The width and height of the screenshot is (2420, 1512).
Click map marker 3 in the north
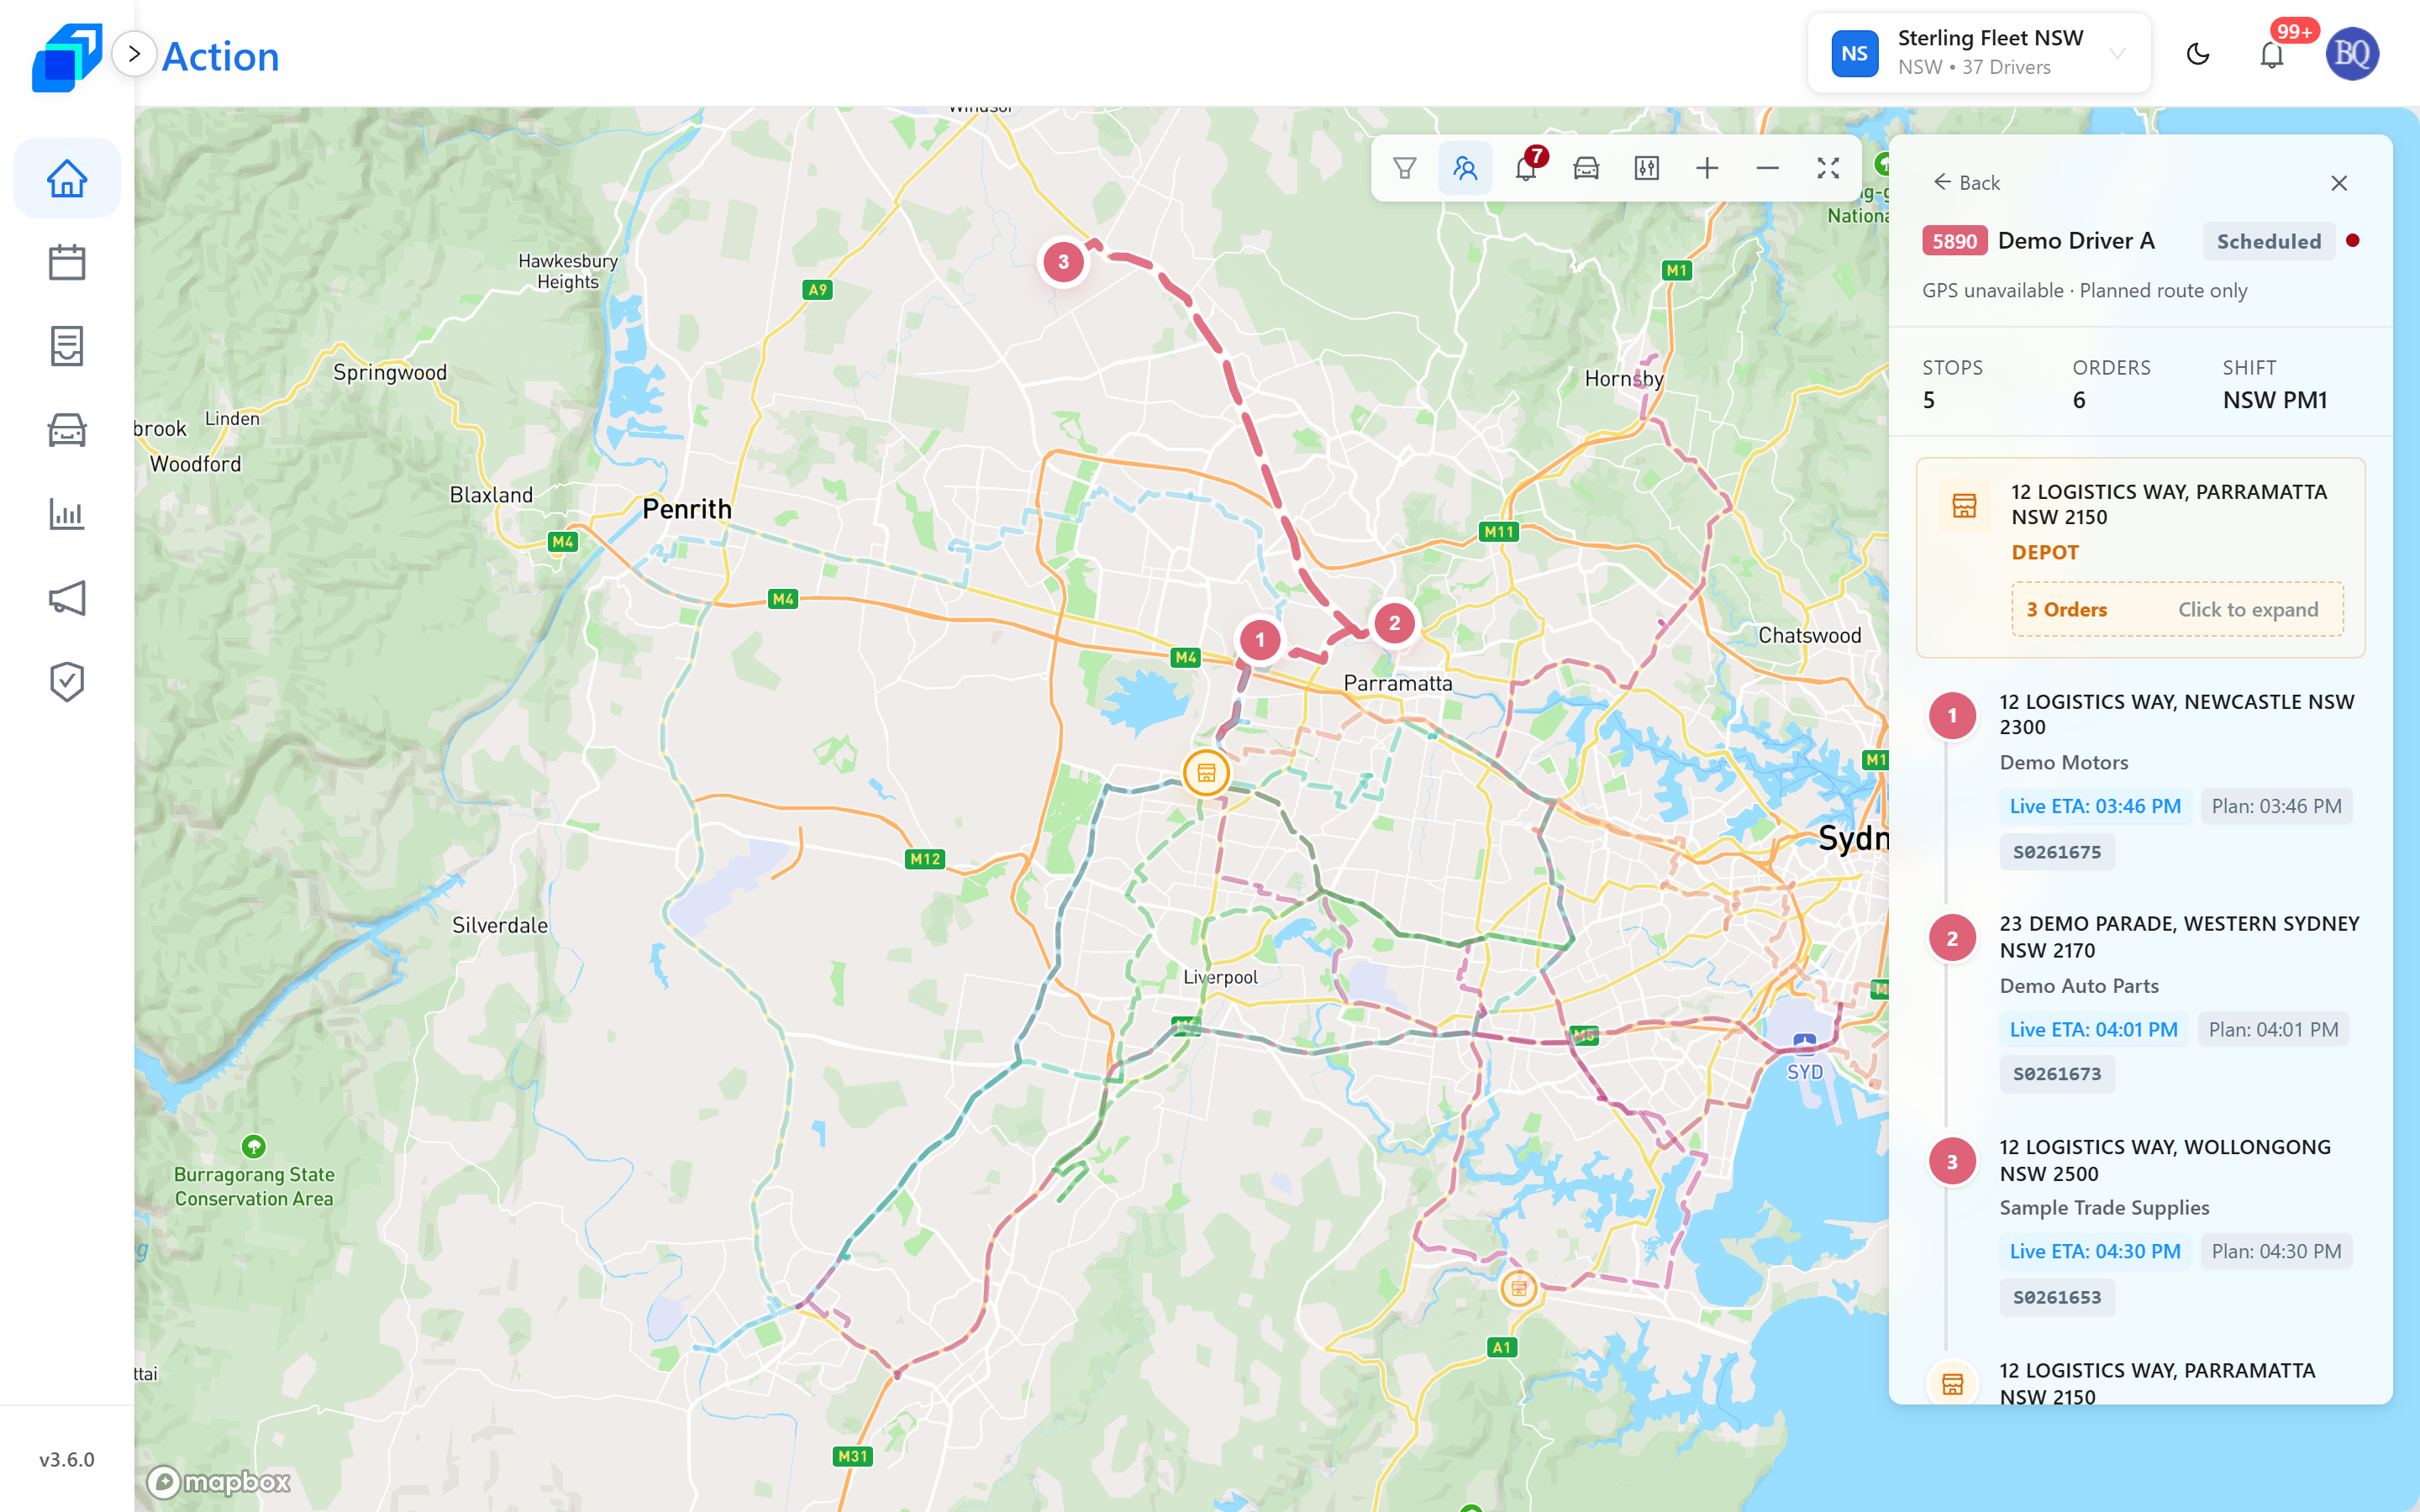click(1063, 262)
